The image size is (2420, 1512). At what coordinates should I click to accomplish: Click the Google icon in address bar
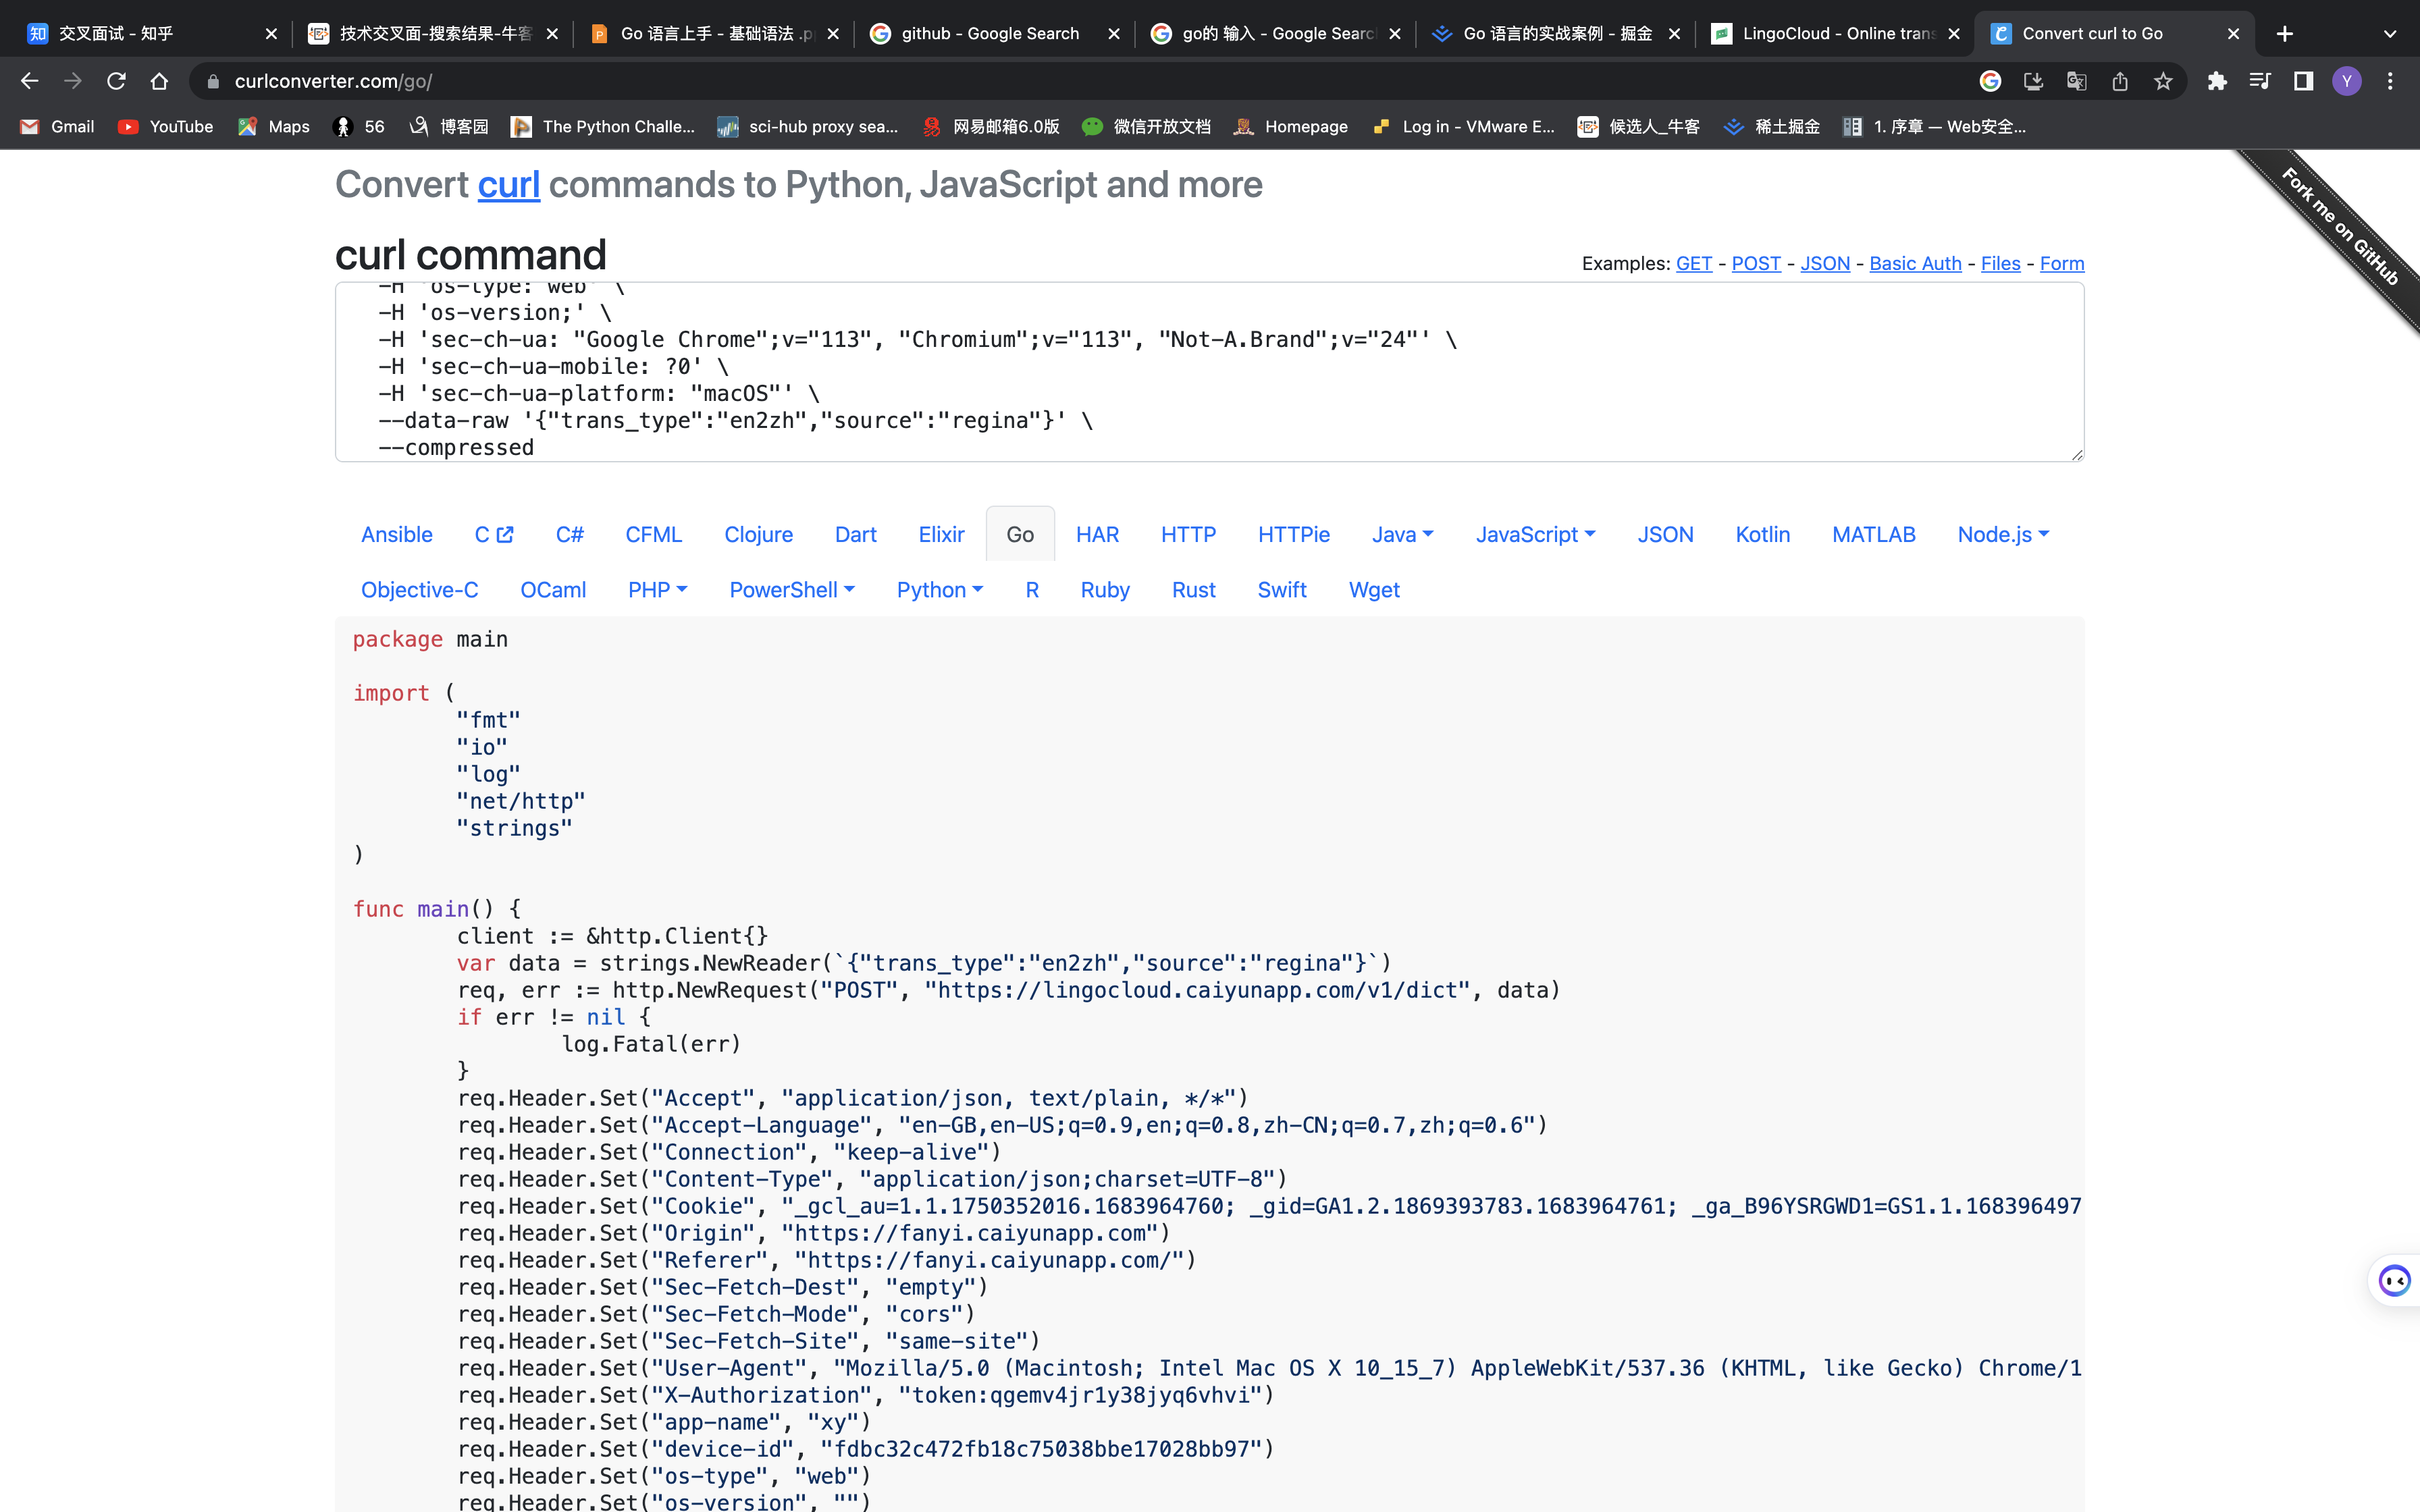tap(1990, 81)
